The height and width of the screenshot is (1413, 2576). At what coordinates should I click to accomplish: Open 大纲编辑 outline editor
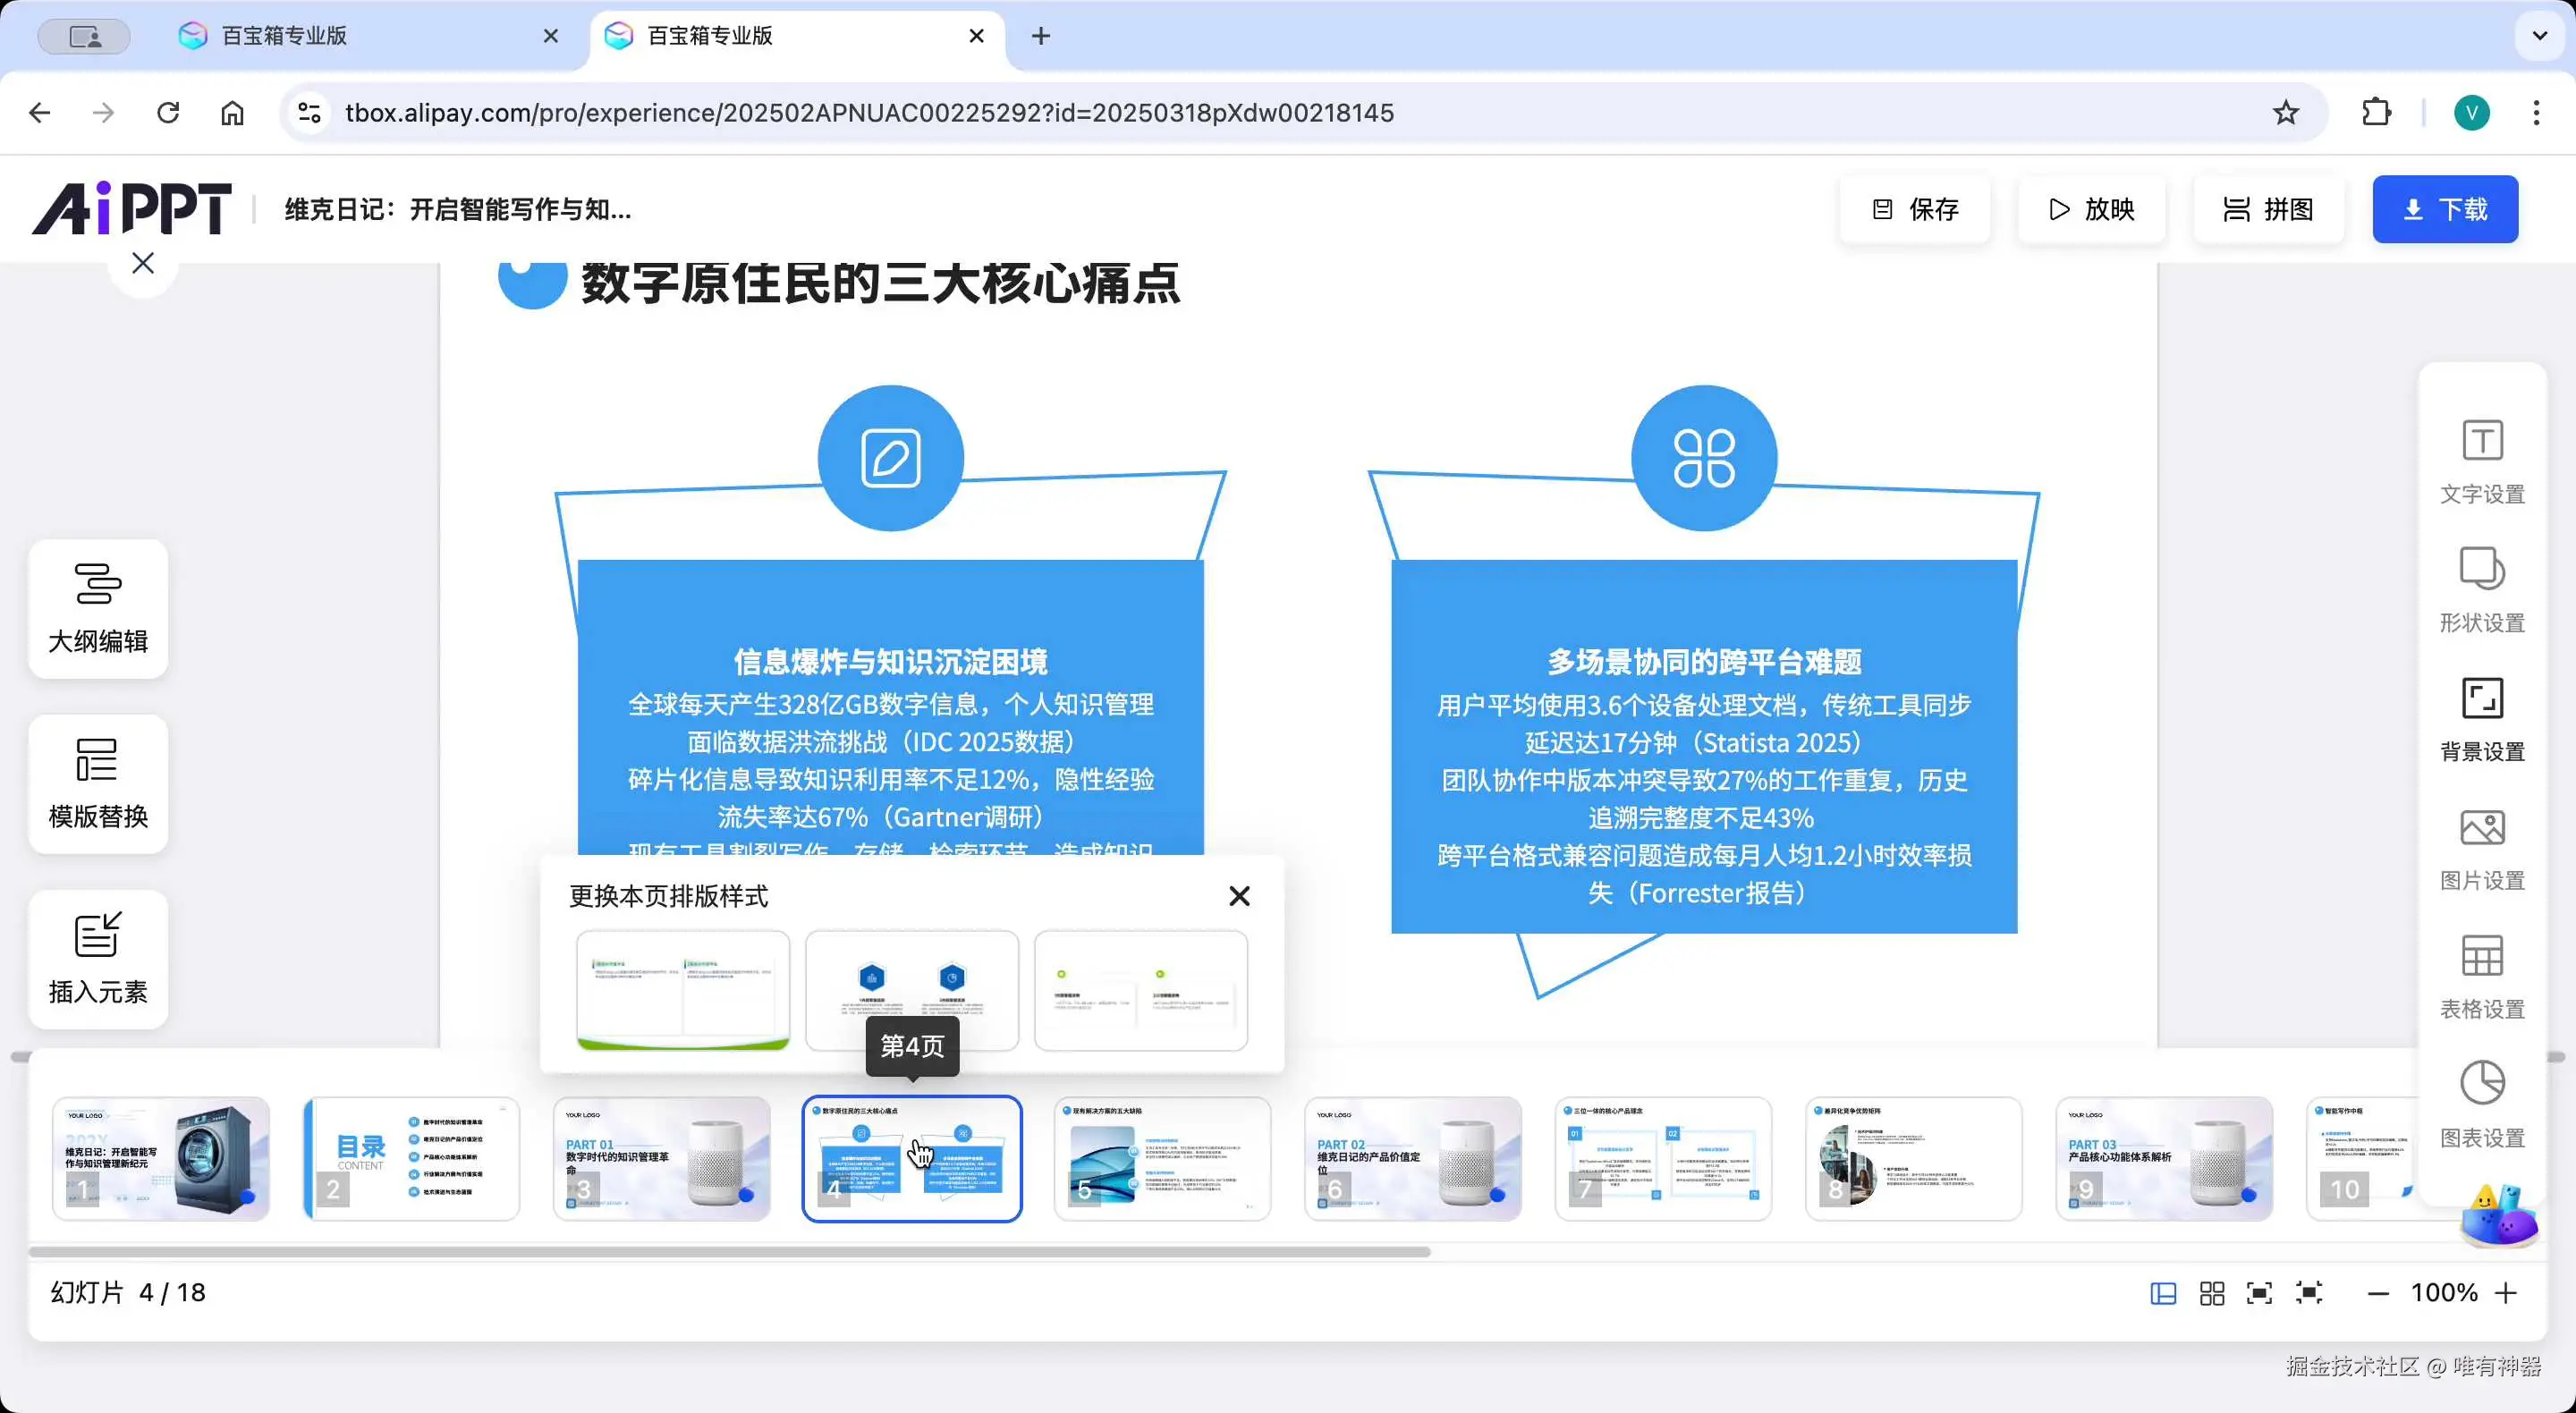coord(98,608)
